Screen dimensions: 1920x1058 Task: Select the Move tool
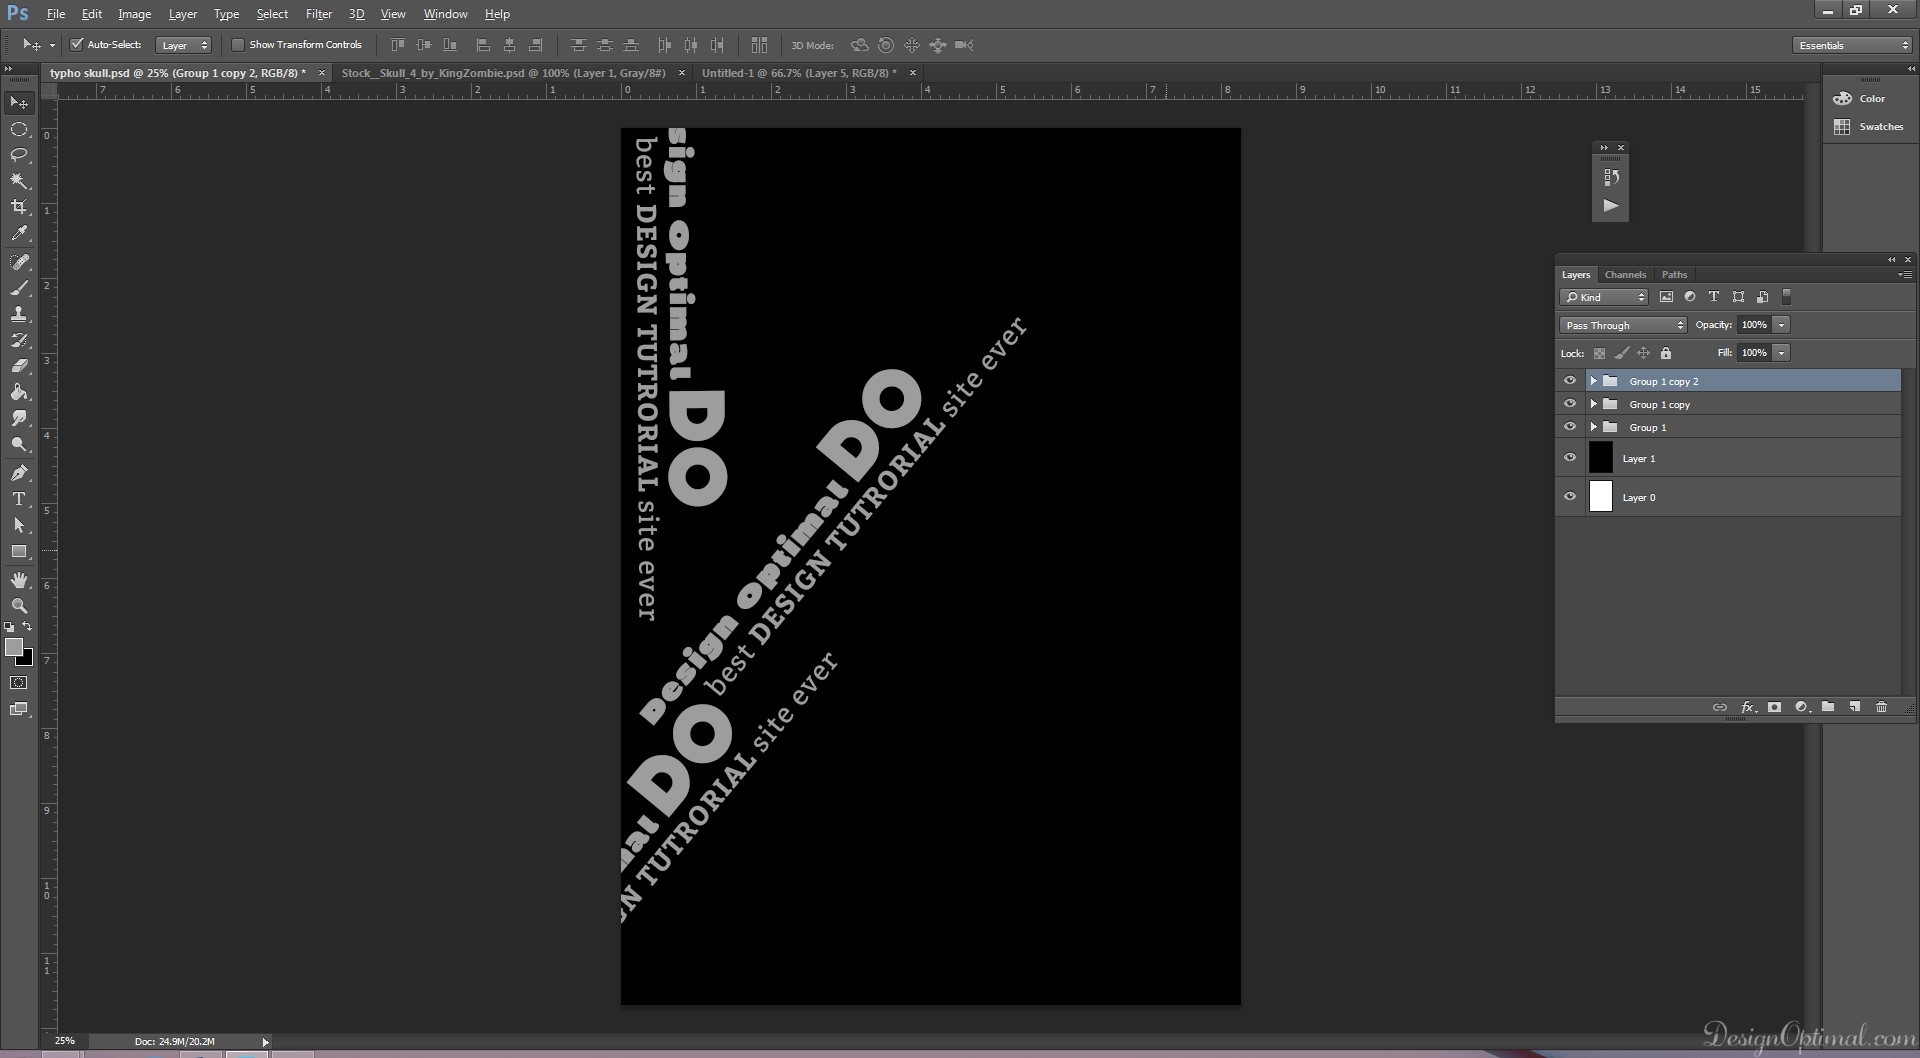click(19, 103)
